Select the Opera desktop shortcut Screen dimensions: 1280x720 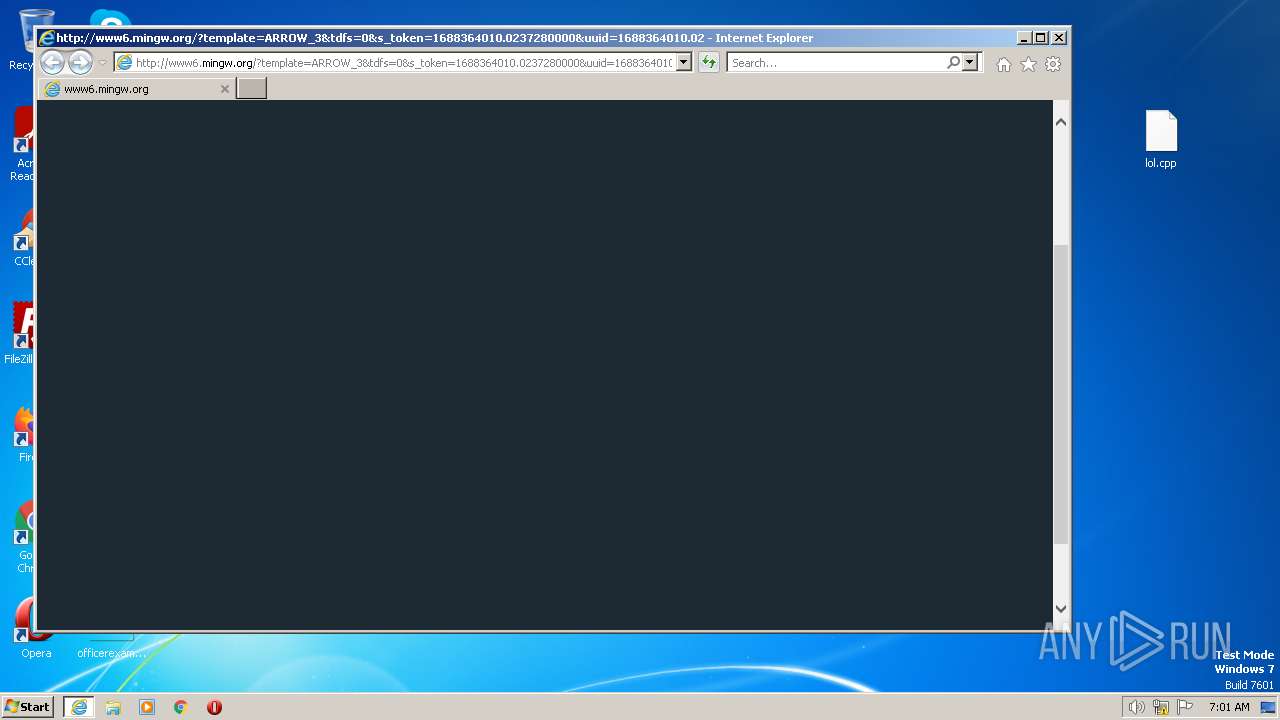click(x=35, y=629)
